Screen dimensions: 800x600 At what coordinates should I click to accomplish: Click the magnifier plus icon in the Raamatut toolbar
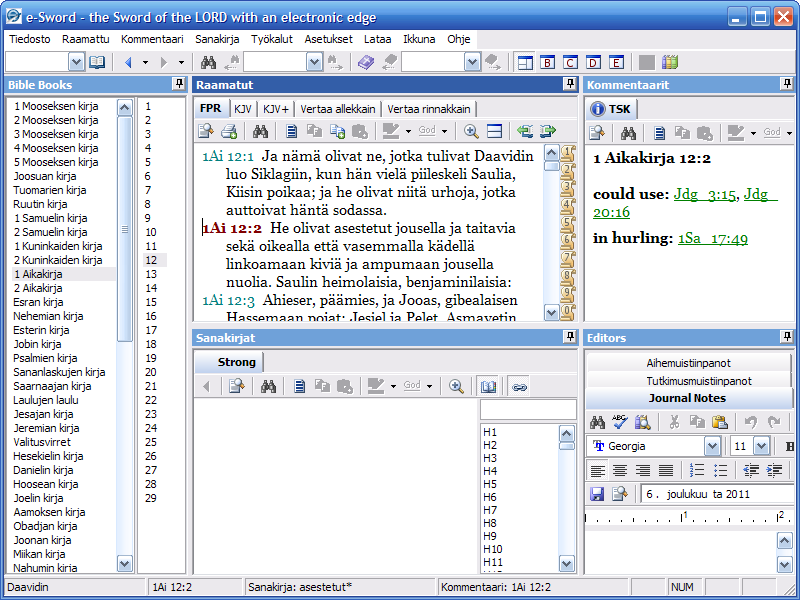[x=471, y=132]
